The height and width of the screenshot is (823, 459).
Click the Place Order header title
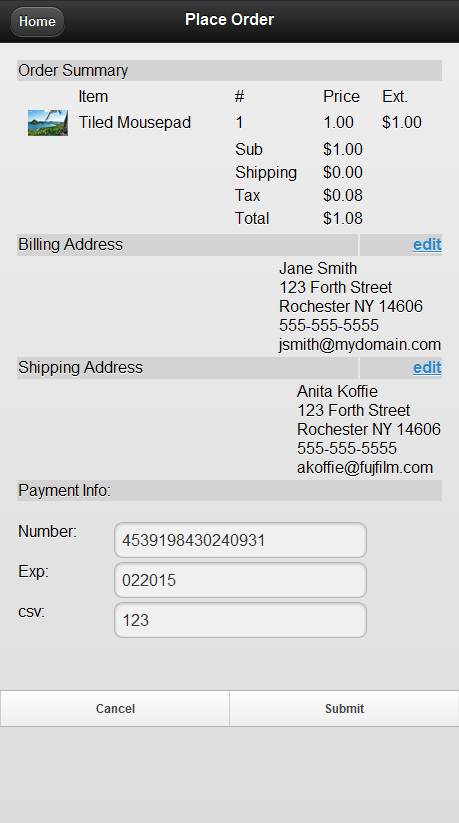click(230, 19)
